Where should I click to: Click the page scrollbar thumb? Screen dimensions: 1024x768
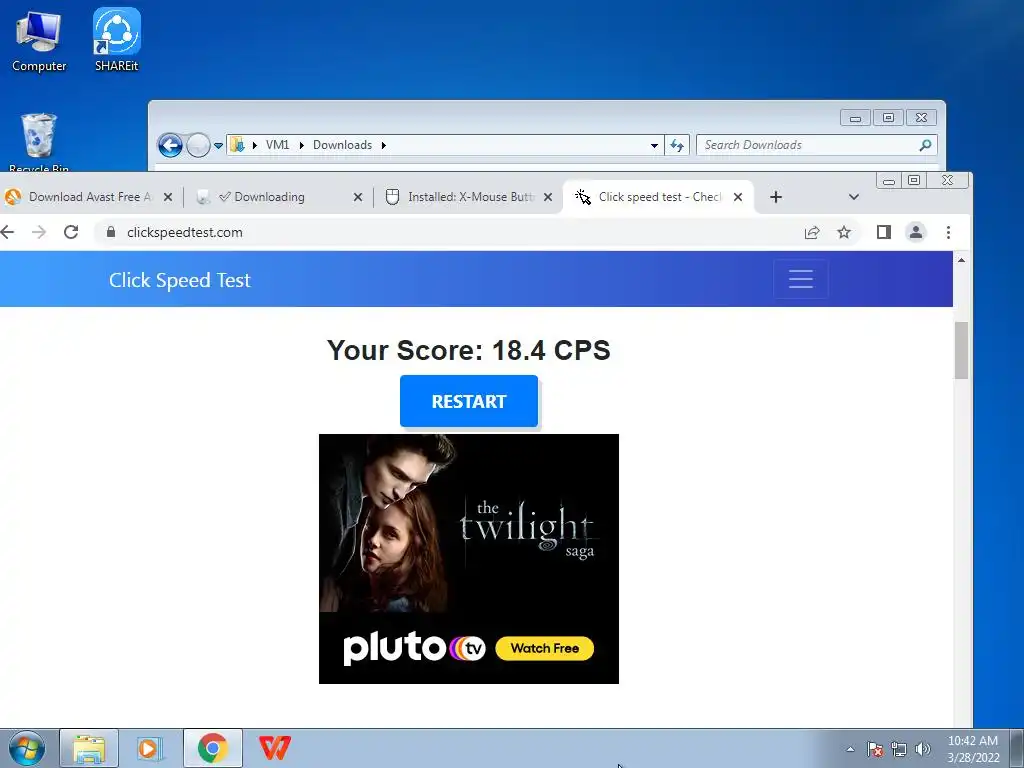click(x=961, y=350)
